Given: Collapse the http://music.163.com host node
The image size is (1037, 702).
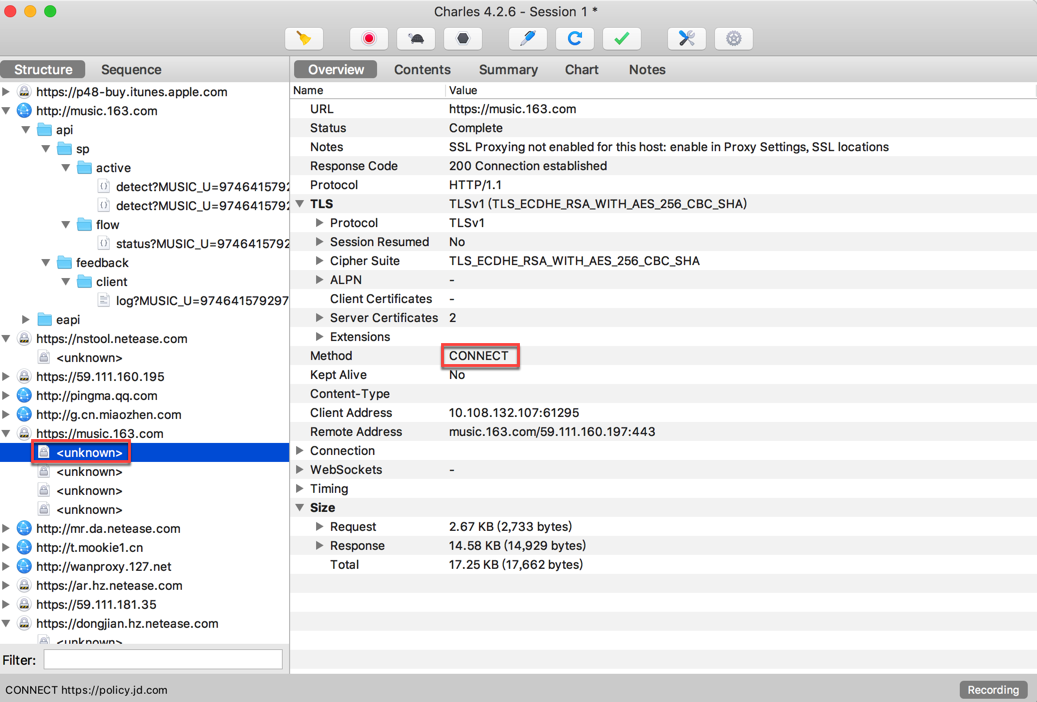Looking at the screenshot, I should point(6,110).
